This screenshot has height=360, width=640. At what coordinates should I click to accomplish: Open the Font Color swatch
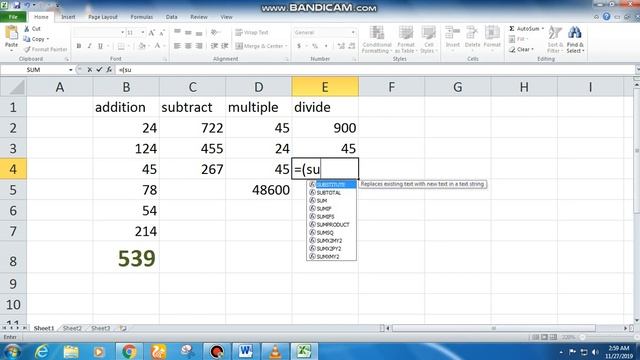point(157,46)
